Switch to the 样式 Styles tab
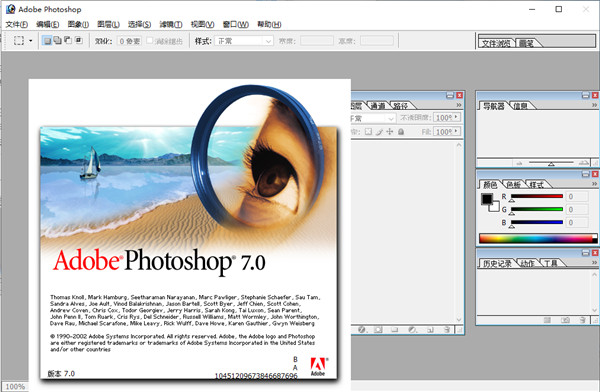Viewport: 600px width, 392px height. click(536, 185)
